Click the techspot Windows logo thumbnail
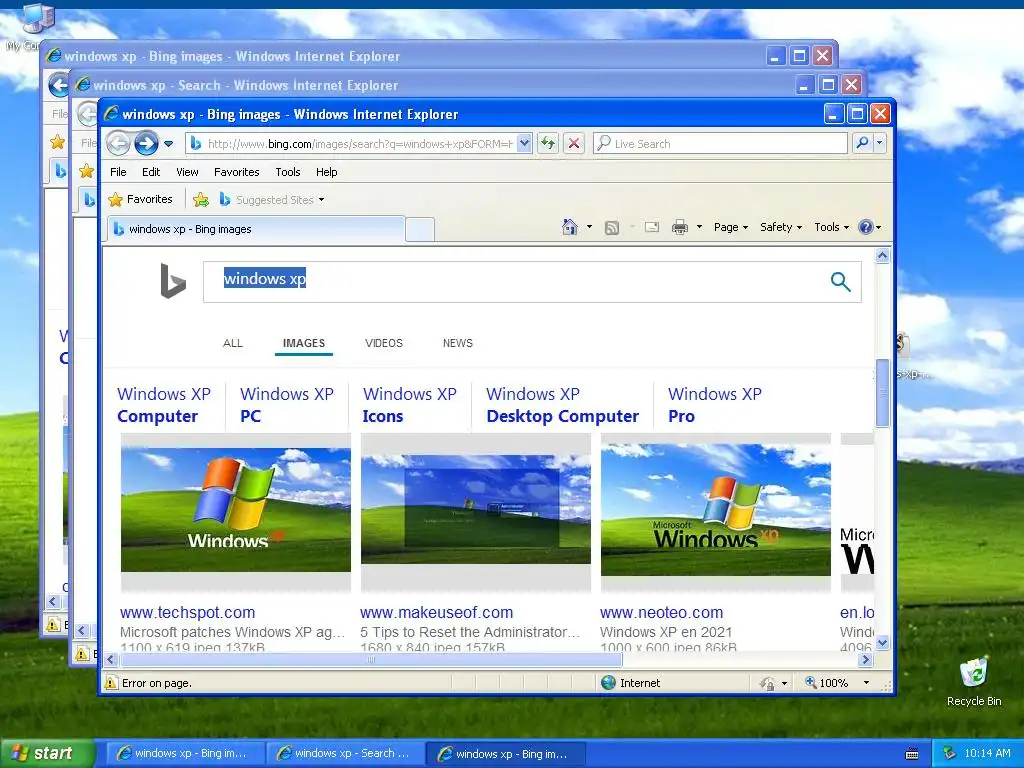The image size is (1024, 768). 236,510
